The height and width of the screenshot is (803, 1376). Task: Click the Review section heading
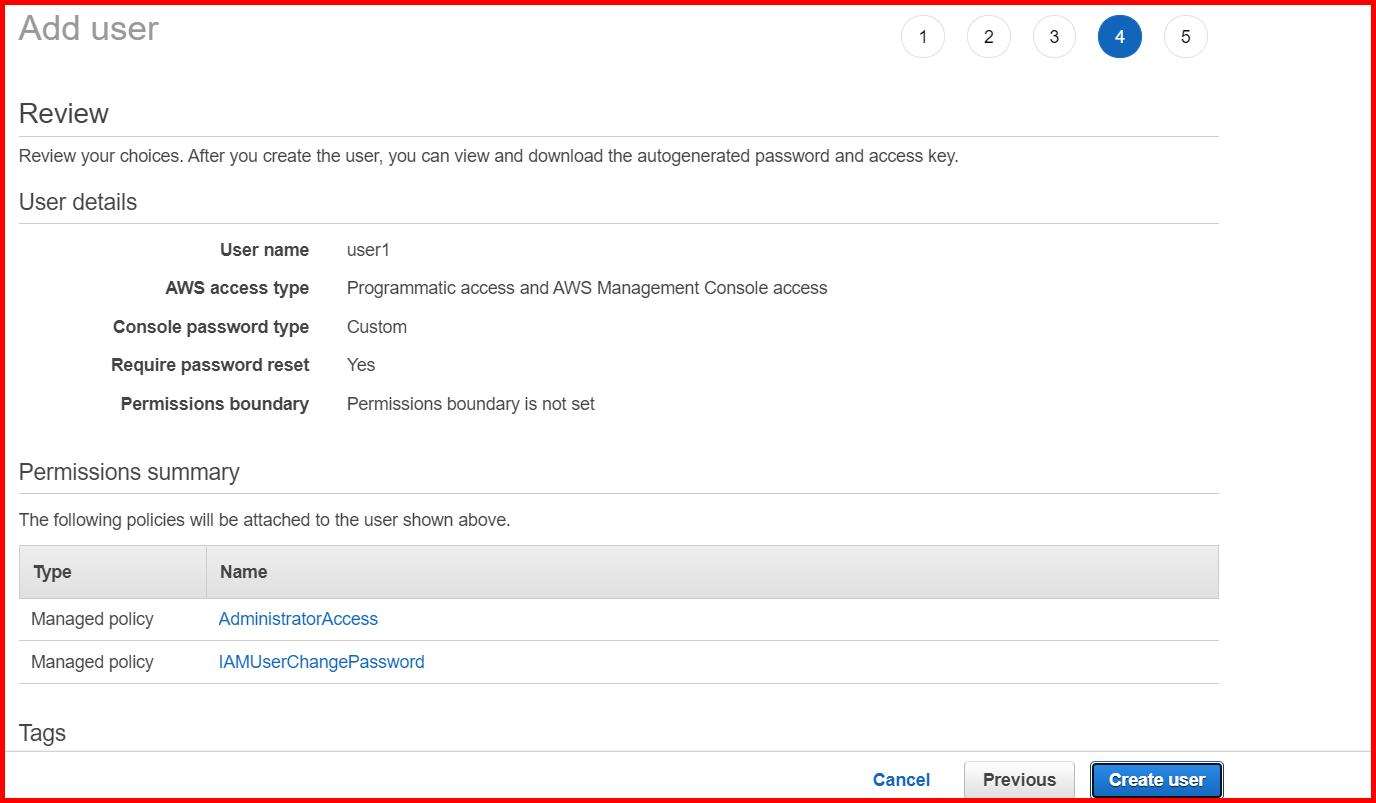63,113
